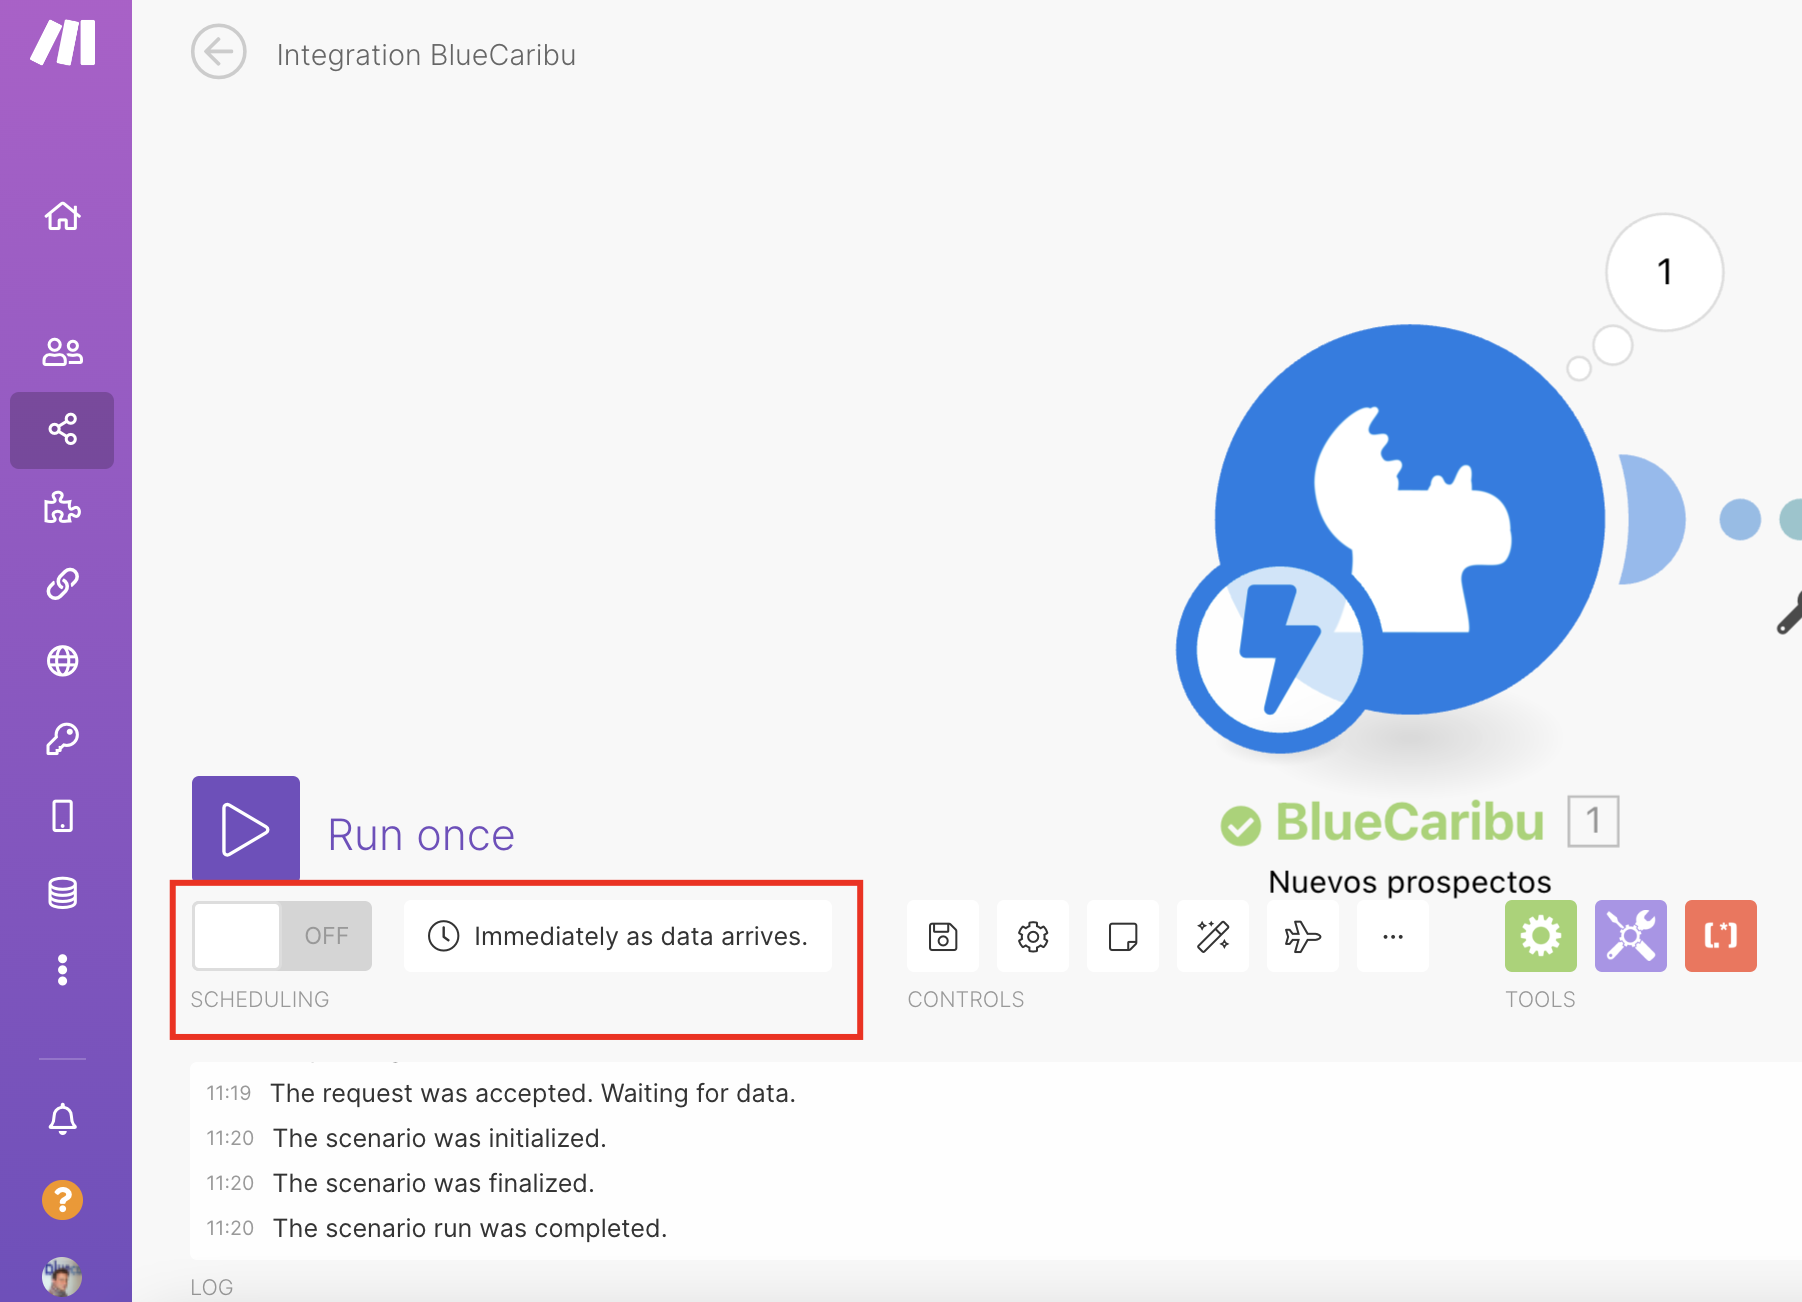Open schedule setting Immediately as data arrives
Viewport: 1802px width, 1302px height.
(x=618, y=936)
